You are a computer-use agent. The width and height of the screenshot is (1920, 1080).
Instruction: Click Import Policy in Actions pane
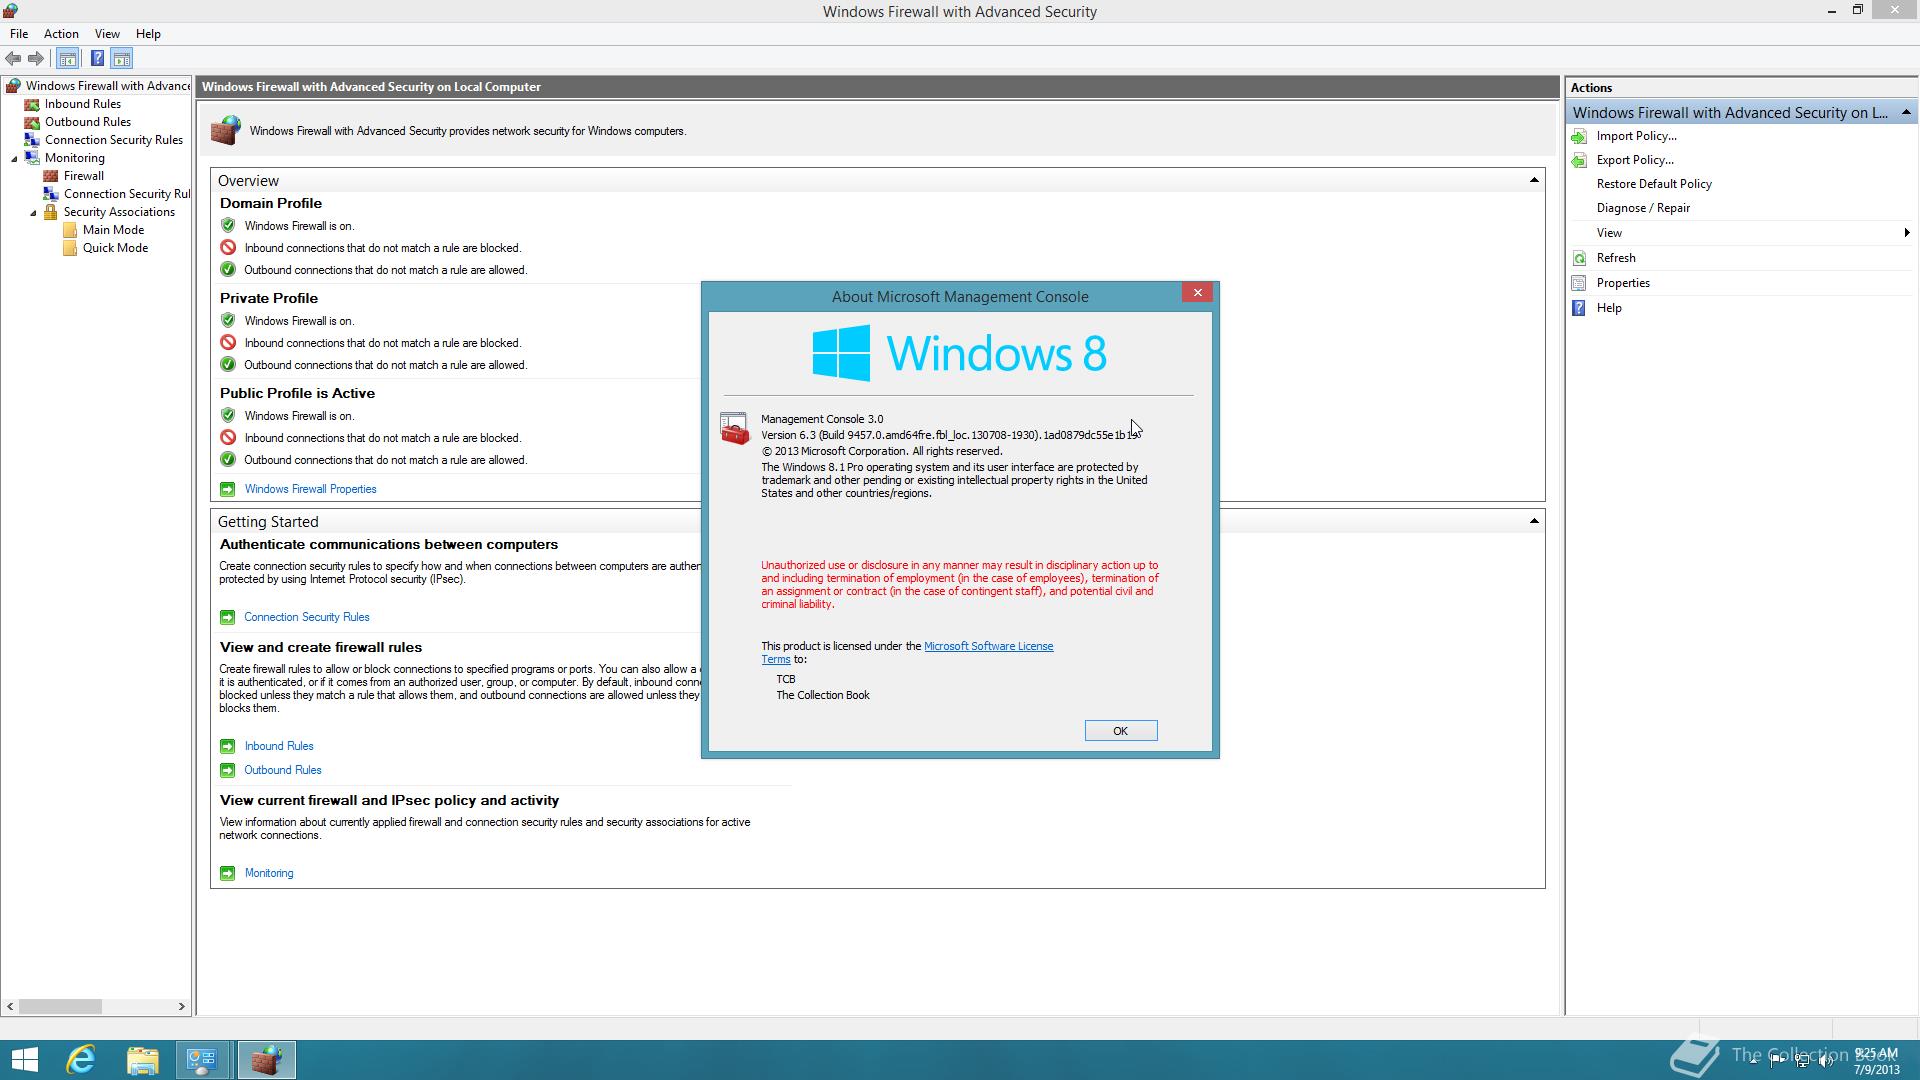[x=1636, y=136]
